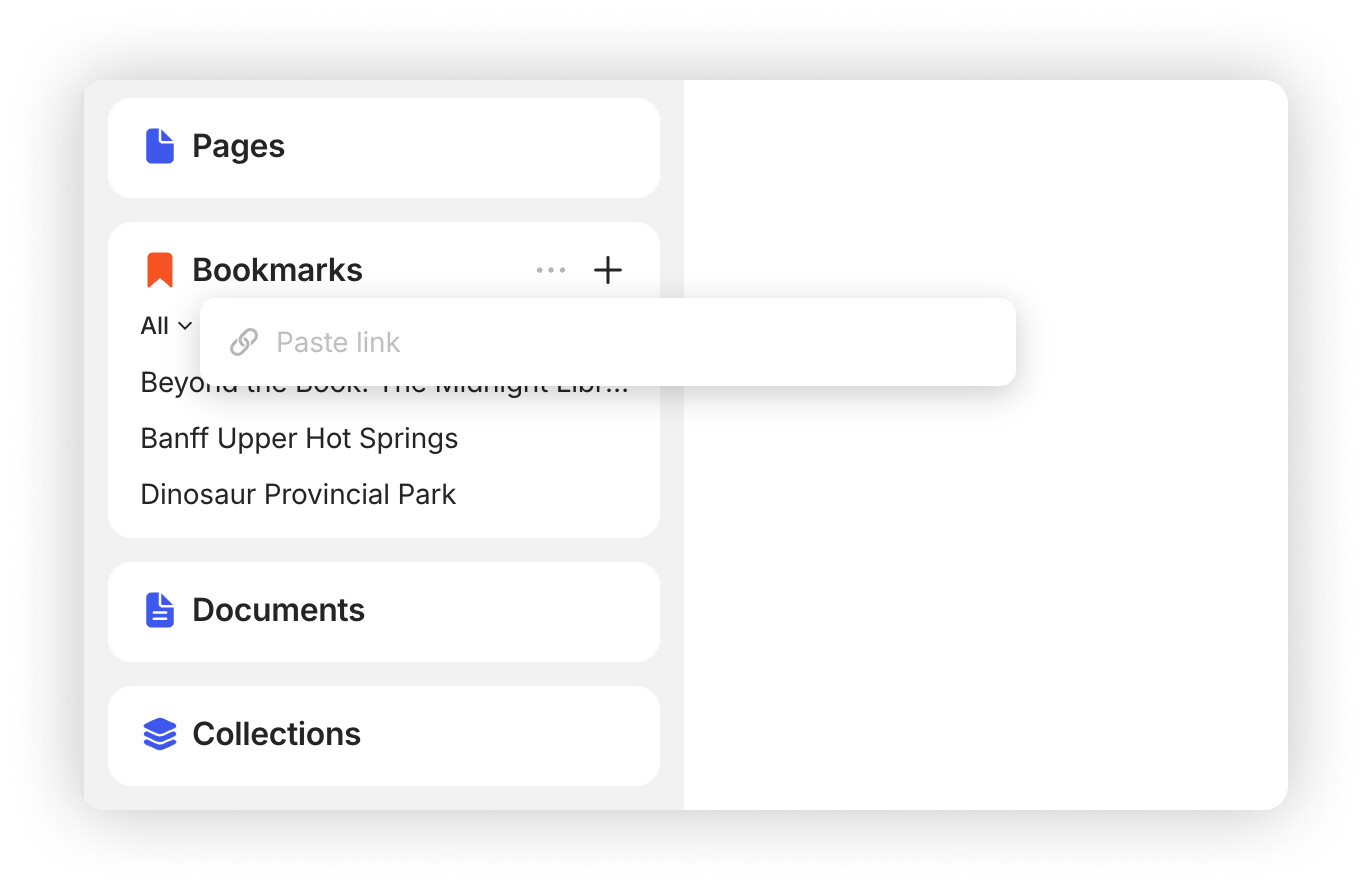The height and width of the screenshot is (890, 1368).
Task: Open the All filter dropdown
Action: 155,326
